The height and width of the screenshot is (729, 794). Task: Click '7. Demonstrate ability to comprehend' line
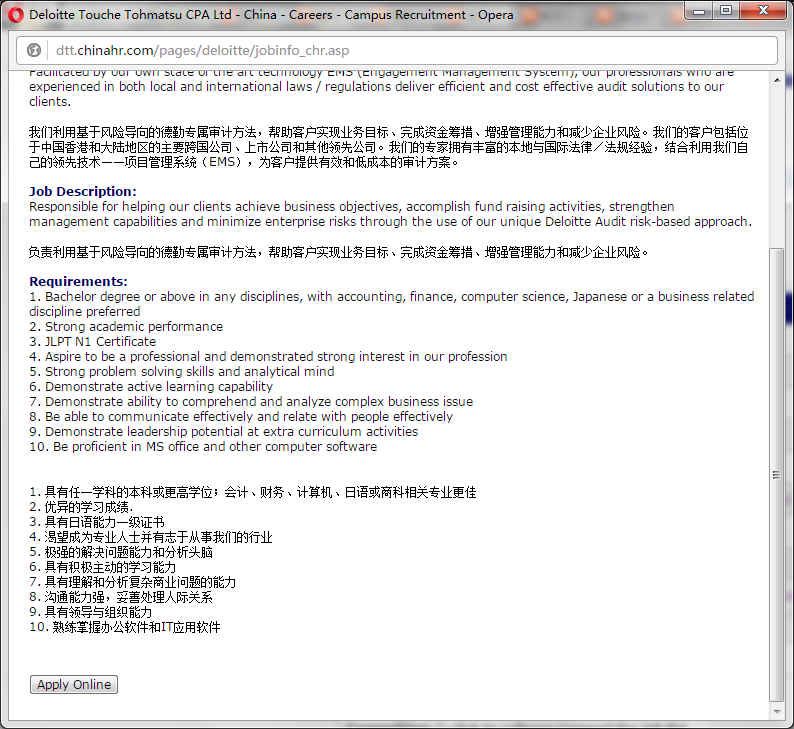pyautogui.click(x=251, y=401)
